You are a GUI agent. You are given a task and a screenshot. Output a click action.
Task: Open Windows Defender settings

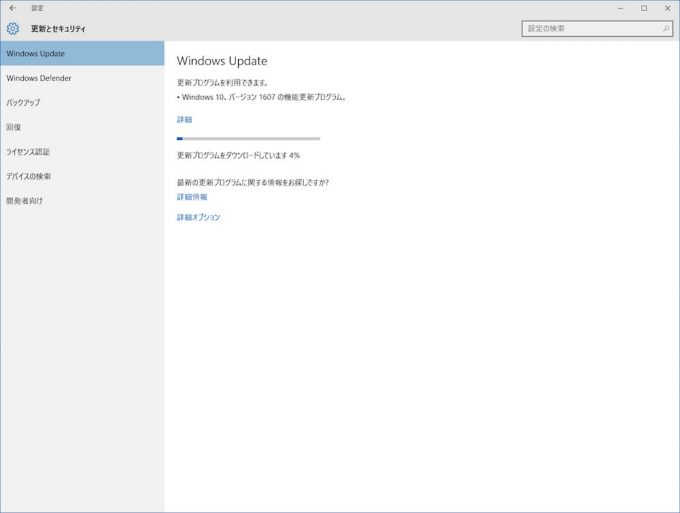click(82, 78)
